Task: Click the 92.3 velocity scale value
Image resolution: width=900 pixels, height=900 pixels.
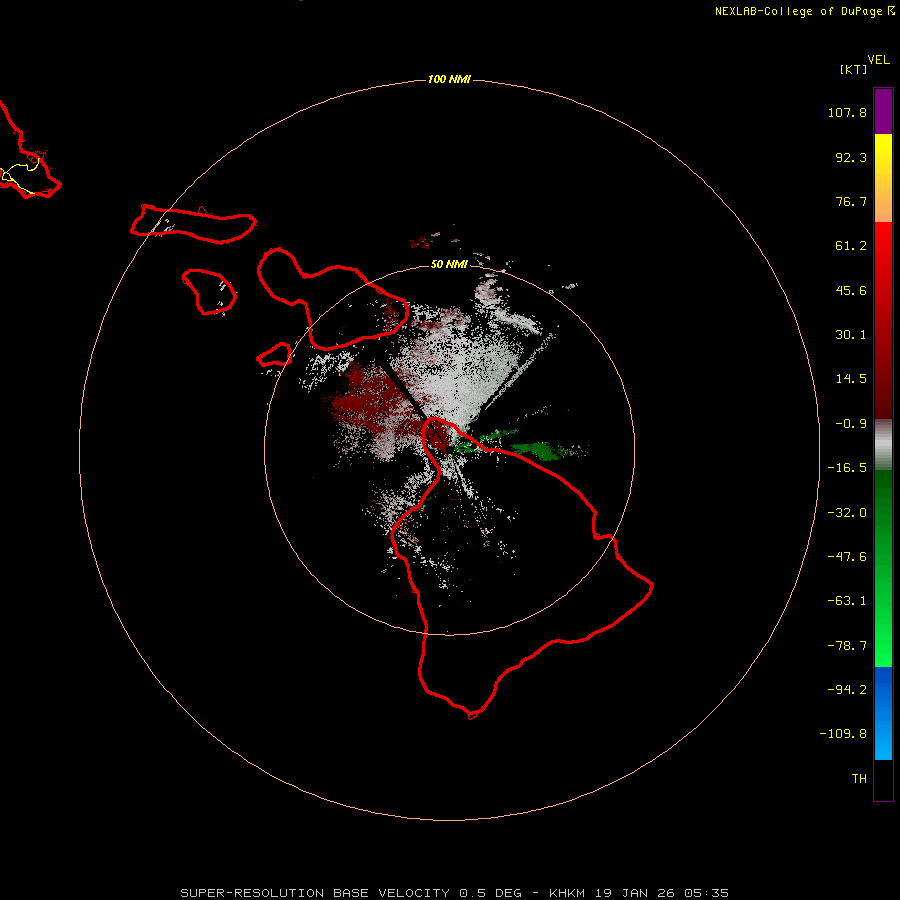Action: [851, 157]
